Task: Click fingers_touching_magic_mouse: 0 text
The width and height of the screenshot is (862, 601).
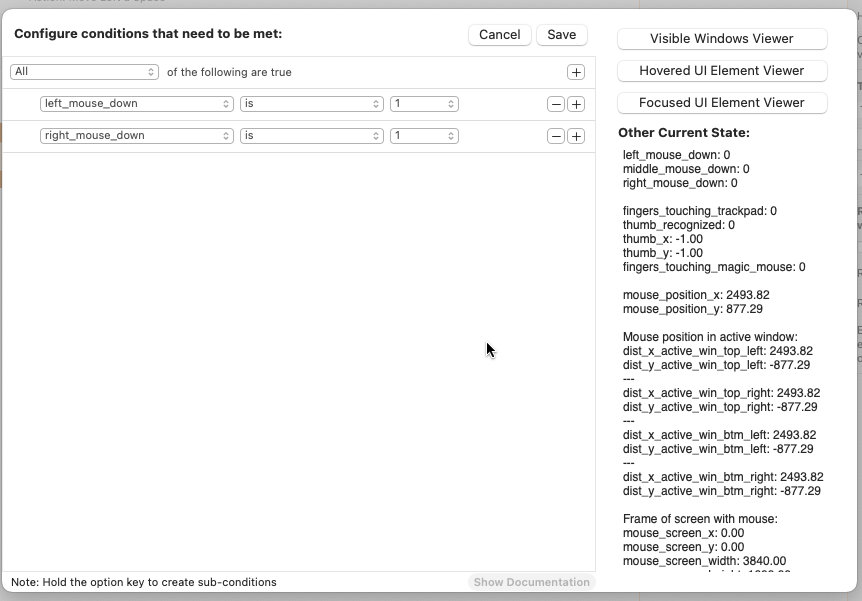Action: point(714,267)
